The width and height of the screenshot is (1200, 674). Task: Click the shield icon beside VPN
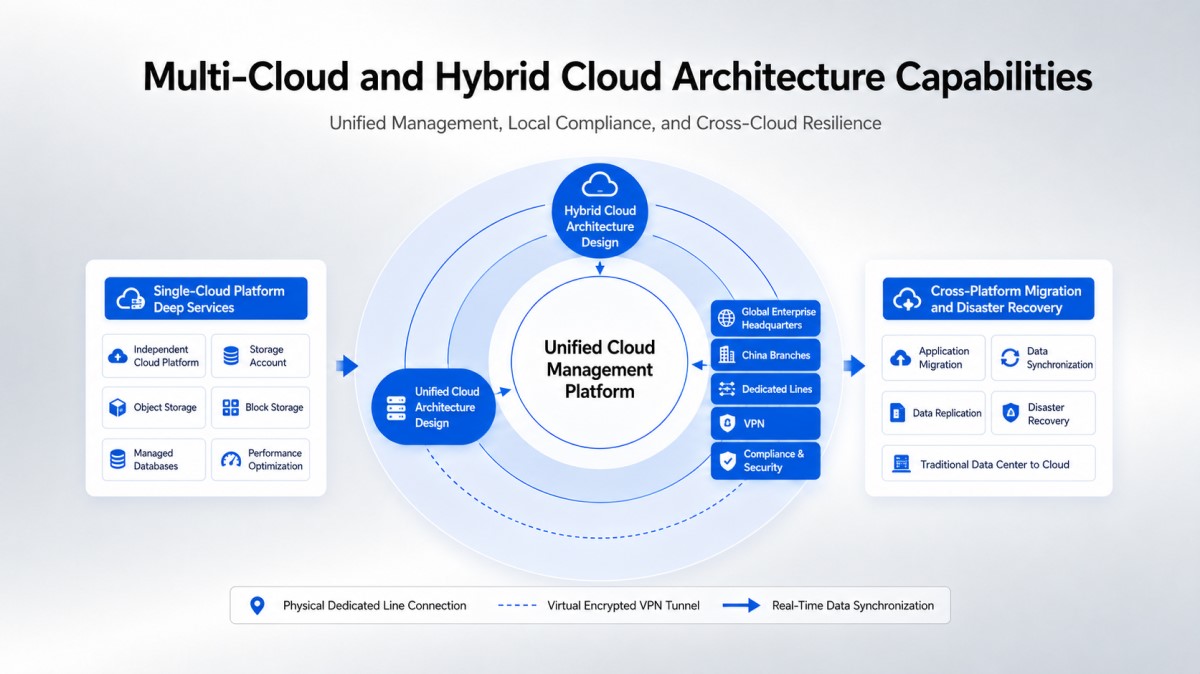click(x=726, y=424)
